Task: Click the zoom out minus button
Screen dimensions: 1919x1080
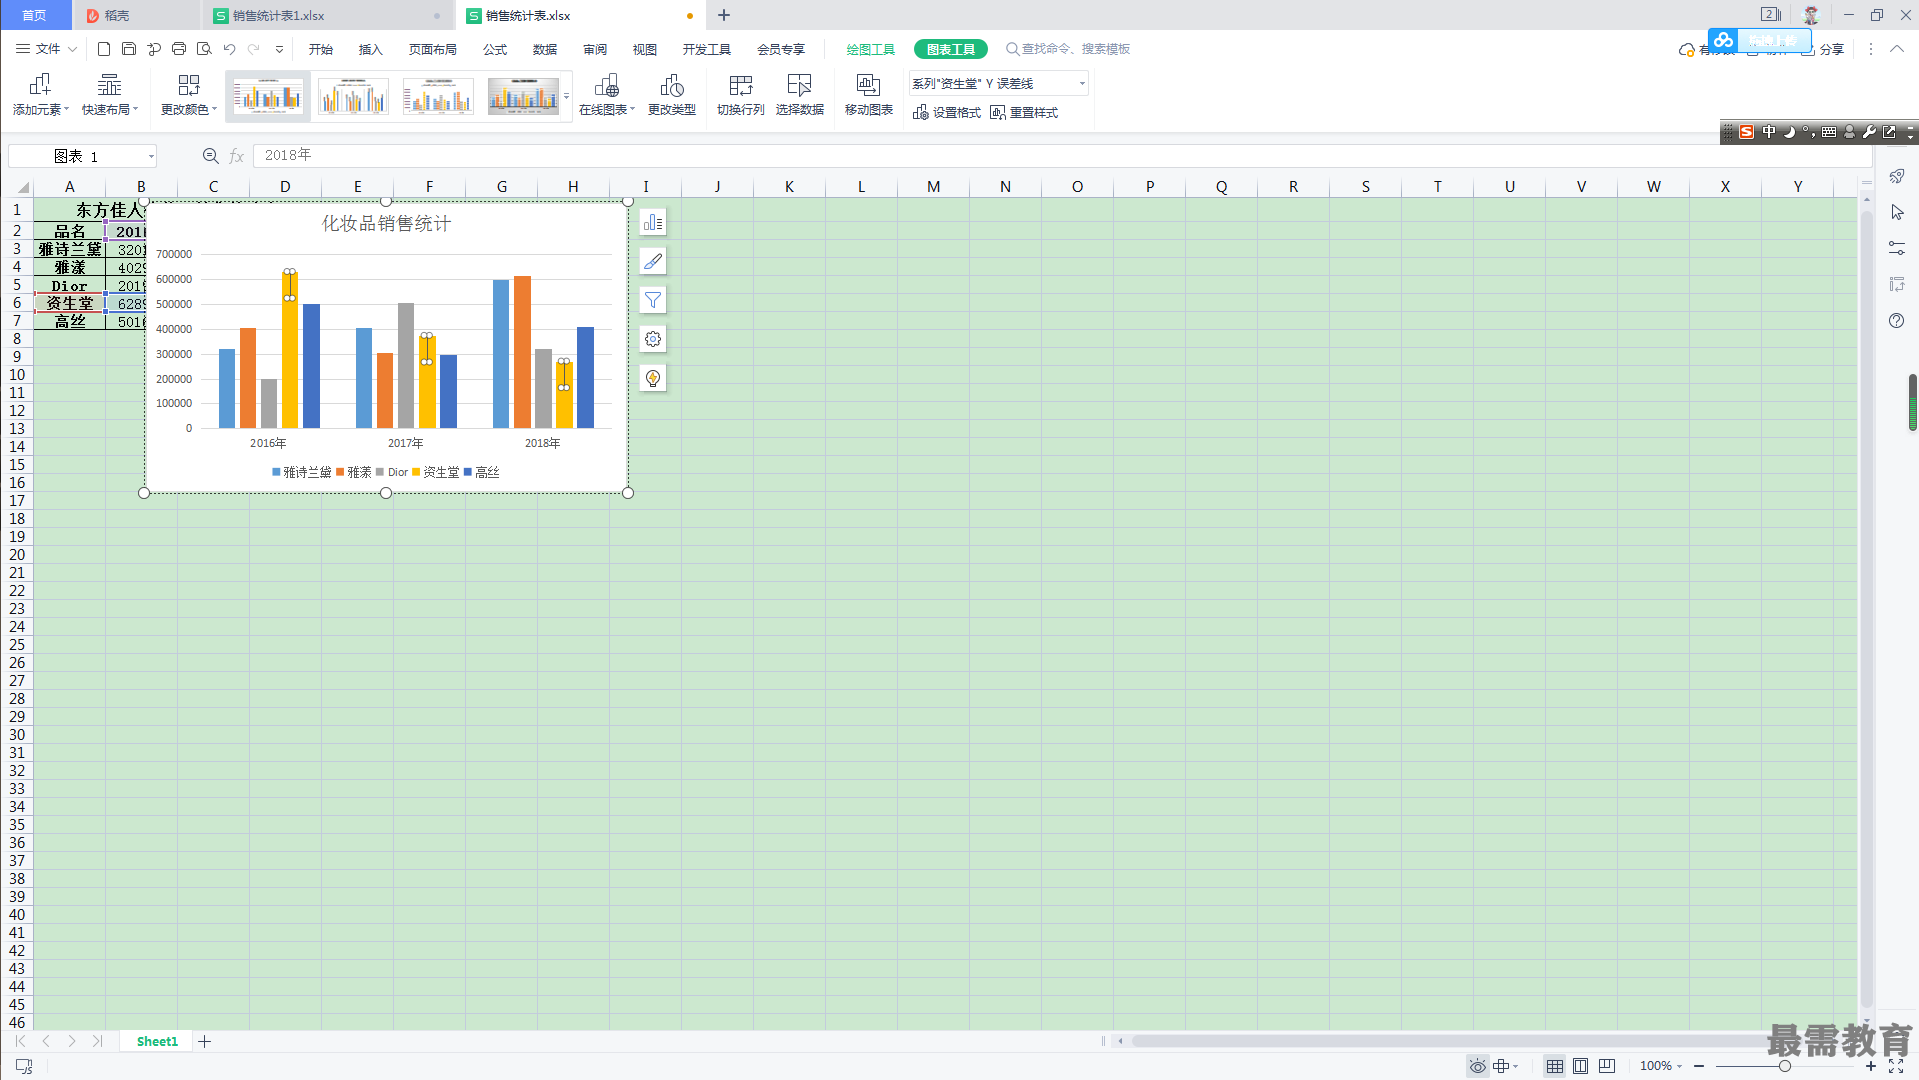Action: click(x=1699, y=1066)
